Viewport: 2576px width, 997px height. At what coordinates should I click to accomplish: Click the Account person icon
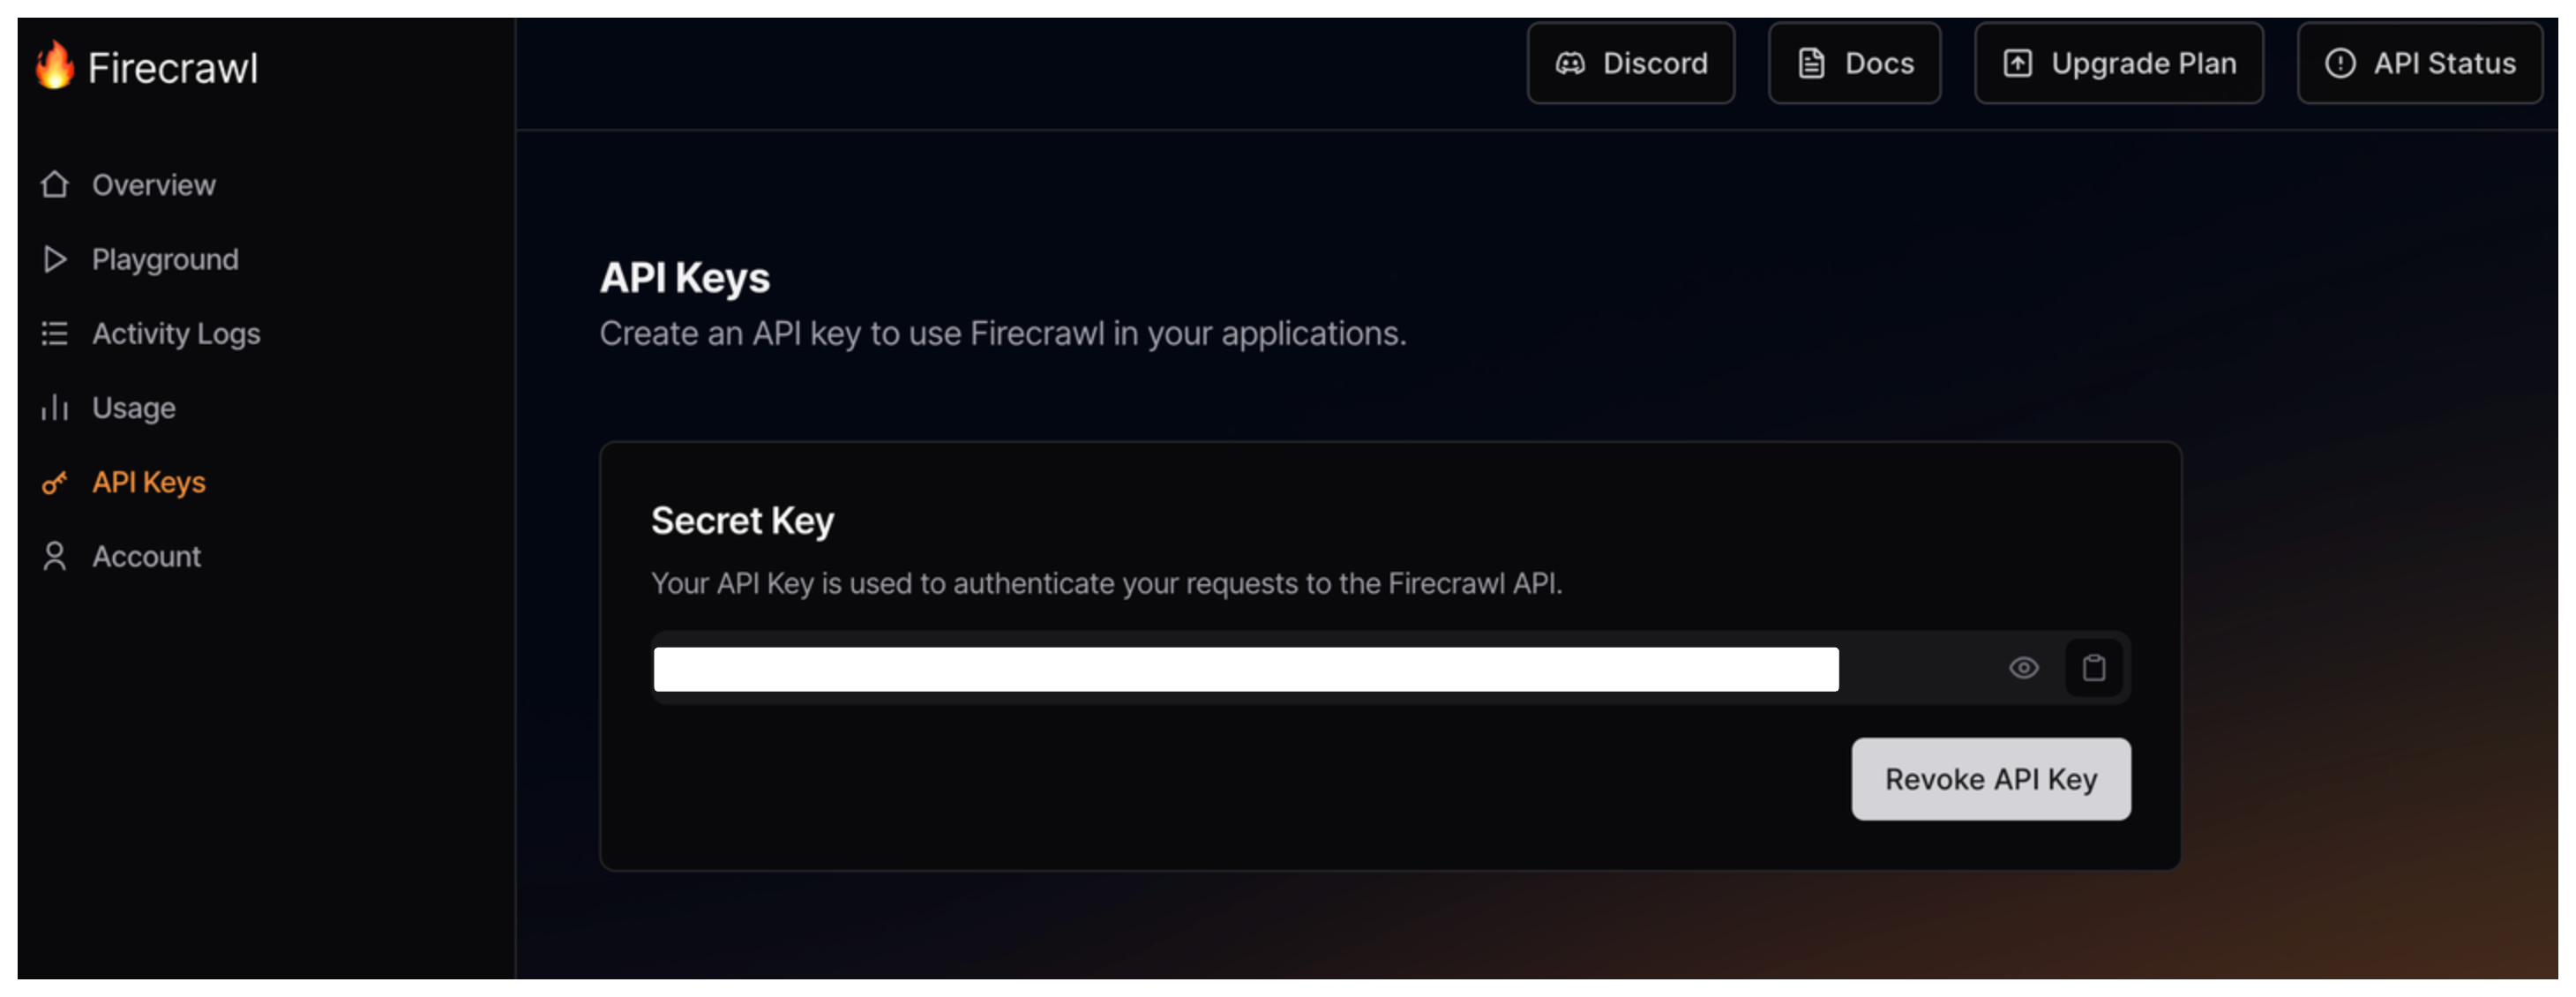click(55, 557)
